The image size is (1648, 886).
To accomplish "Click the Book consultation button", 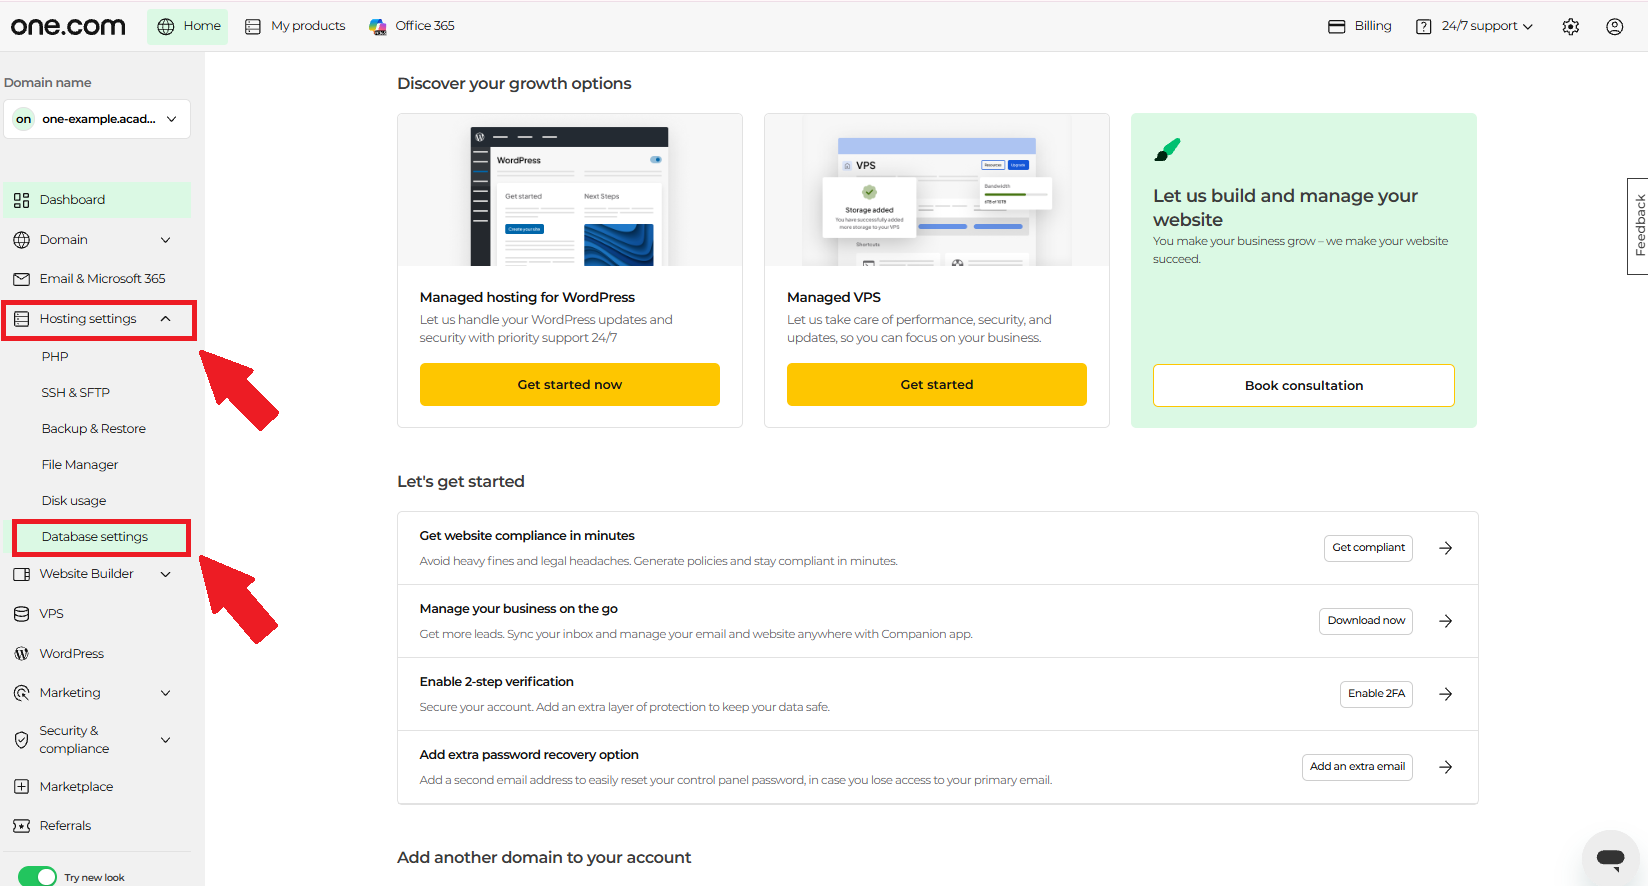I will (x=1304, y=385).
